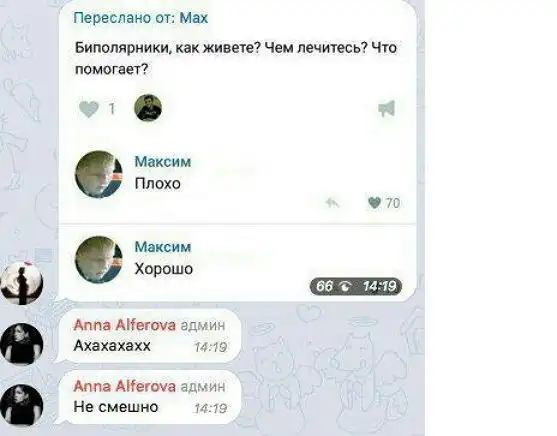
Task: Click the heart icon with count 1
Action: (x=89, y=108)
